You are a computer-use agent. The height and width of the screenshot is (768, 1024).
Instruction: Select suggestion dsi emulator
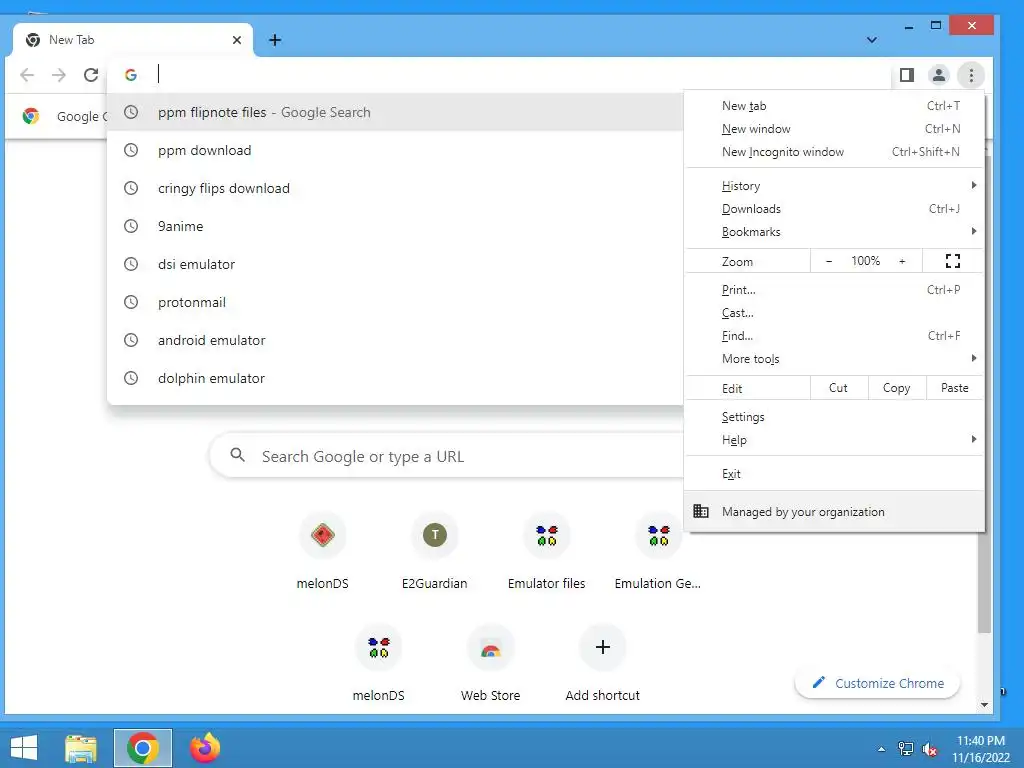(x=395, y=264)
